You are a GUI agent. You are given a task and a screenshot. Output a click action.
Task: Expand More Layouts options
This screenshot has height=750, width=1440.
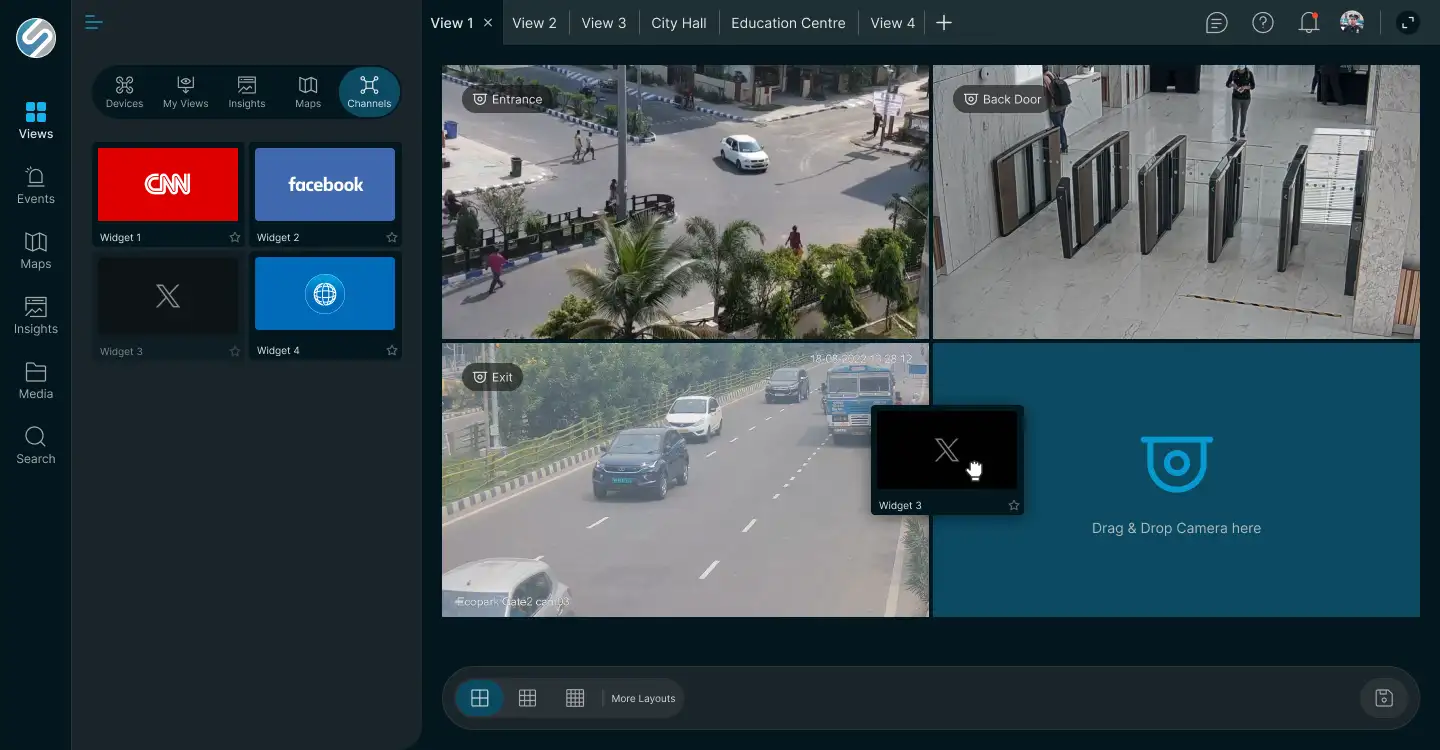pos(643,698)
